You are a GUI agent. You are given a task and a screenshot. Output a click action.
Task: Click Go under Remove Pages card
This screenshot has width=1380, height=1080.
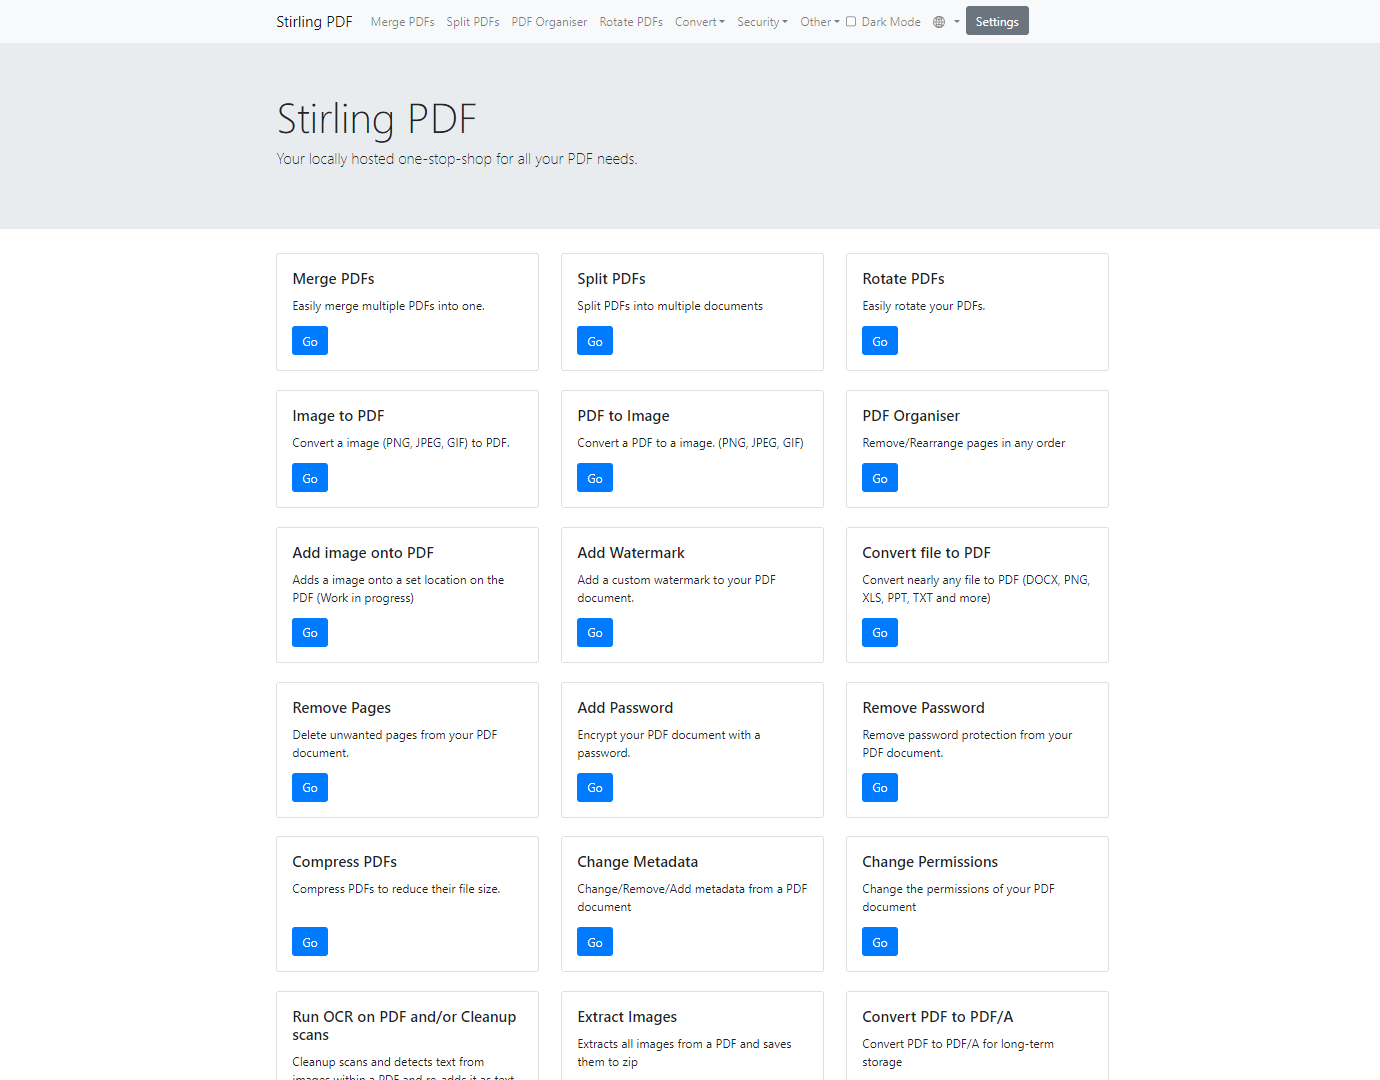click(x=310, y=788)
